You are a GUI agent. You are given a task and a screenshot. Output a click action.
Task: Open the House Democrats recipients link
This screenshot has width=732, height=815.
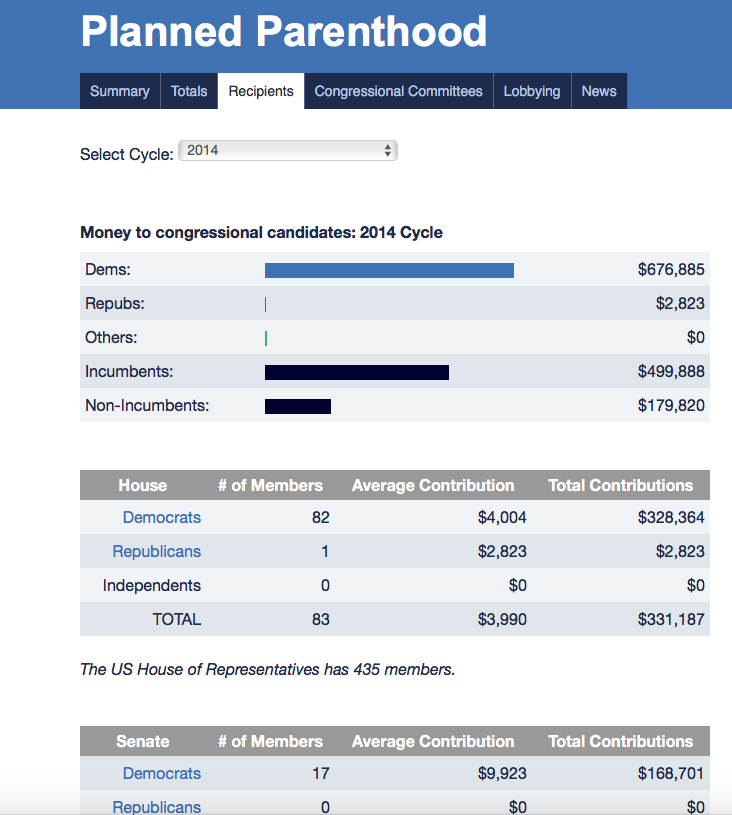[162, 518]
